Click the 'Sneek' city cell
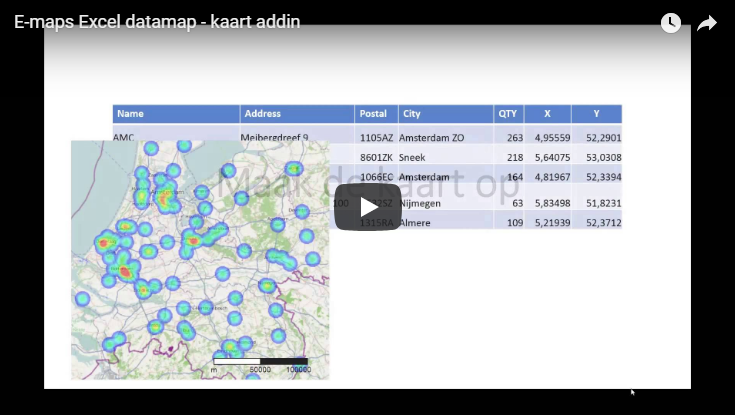 [x=412, y=158]
